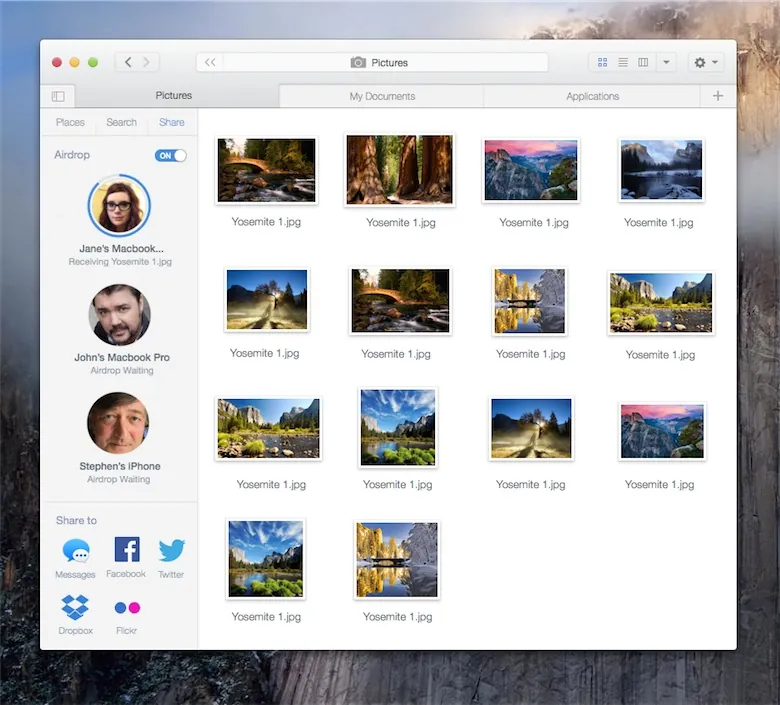Click the red close window button
Viewport: 780px width, 705px height.
pyautogui.click(x=57, y=62)
